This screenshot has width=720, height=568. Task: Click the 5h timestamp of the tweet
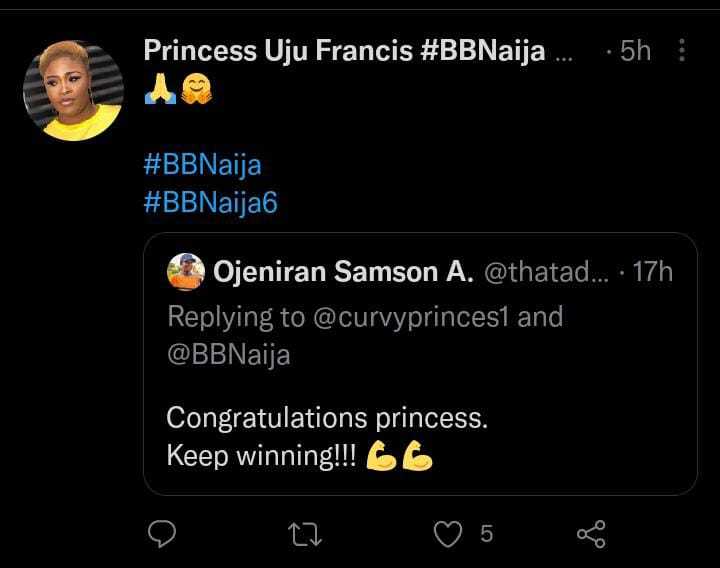tap(634, 51)
